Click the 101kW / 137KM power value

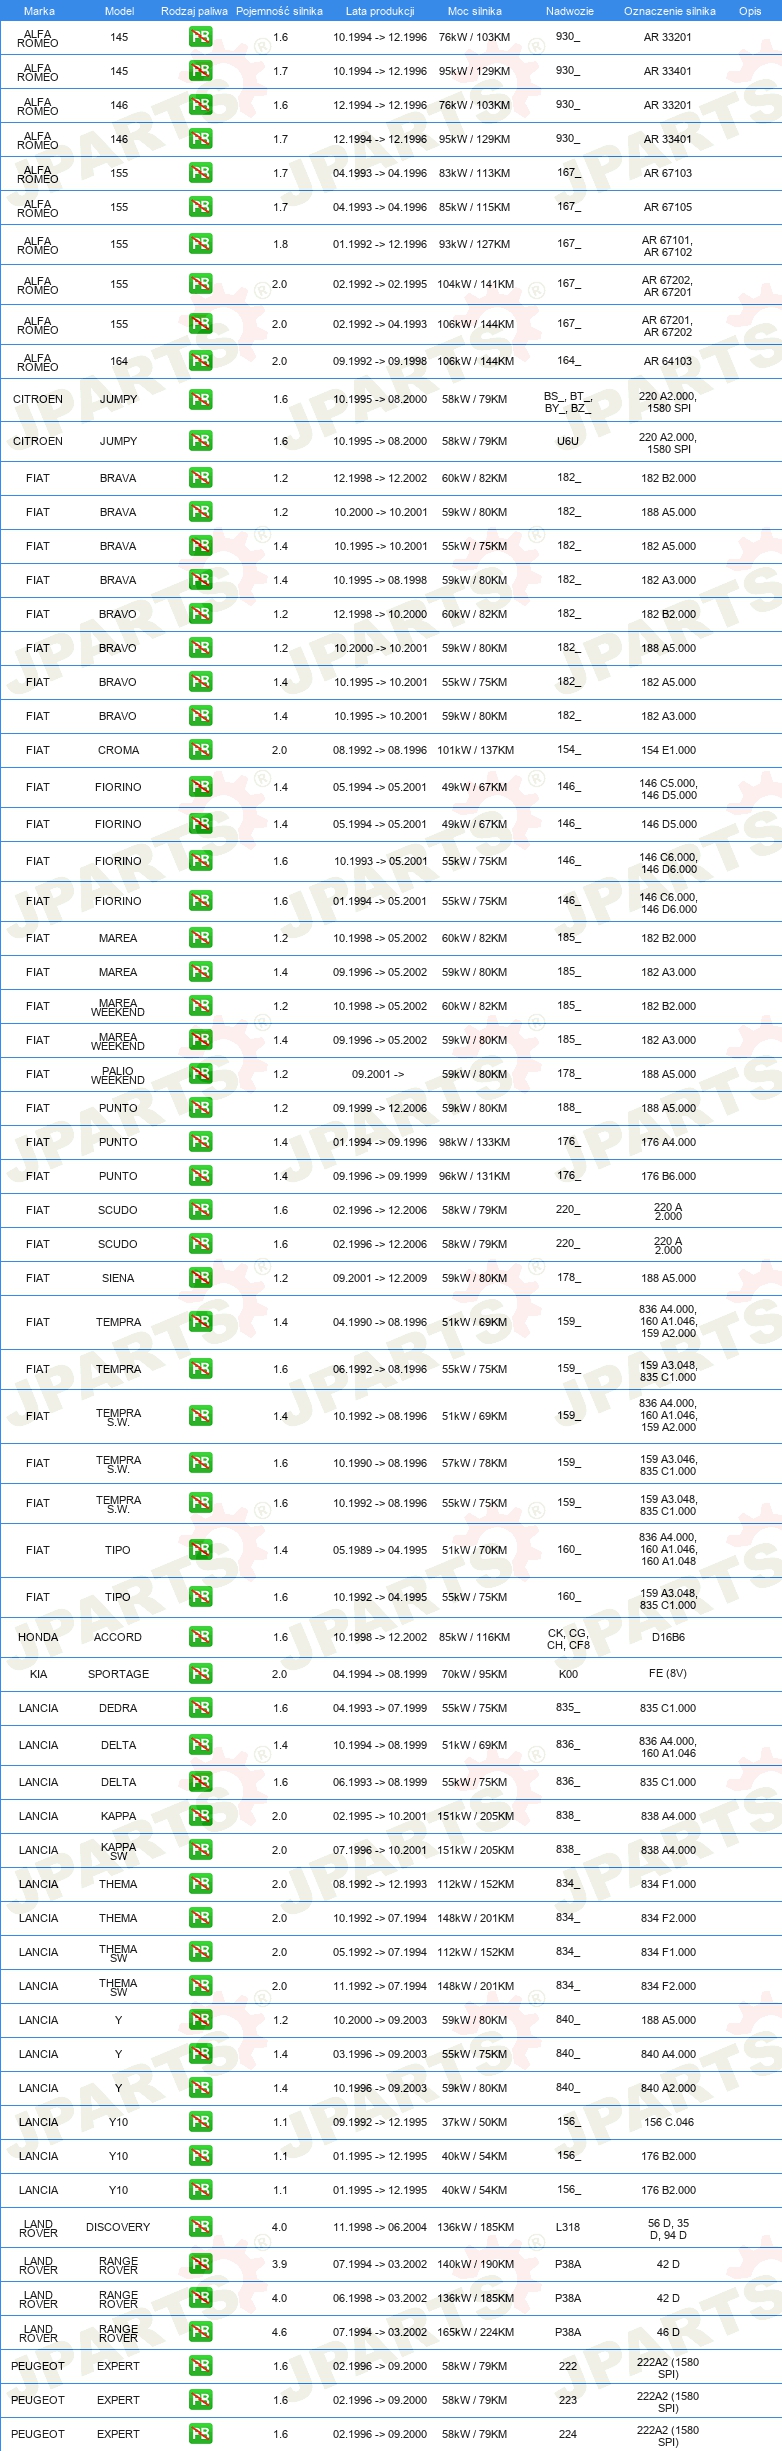(476, 750)
